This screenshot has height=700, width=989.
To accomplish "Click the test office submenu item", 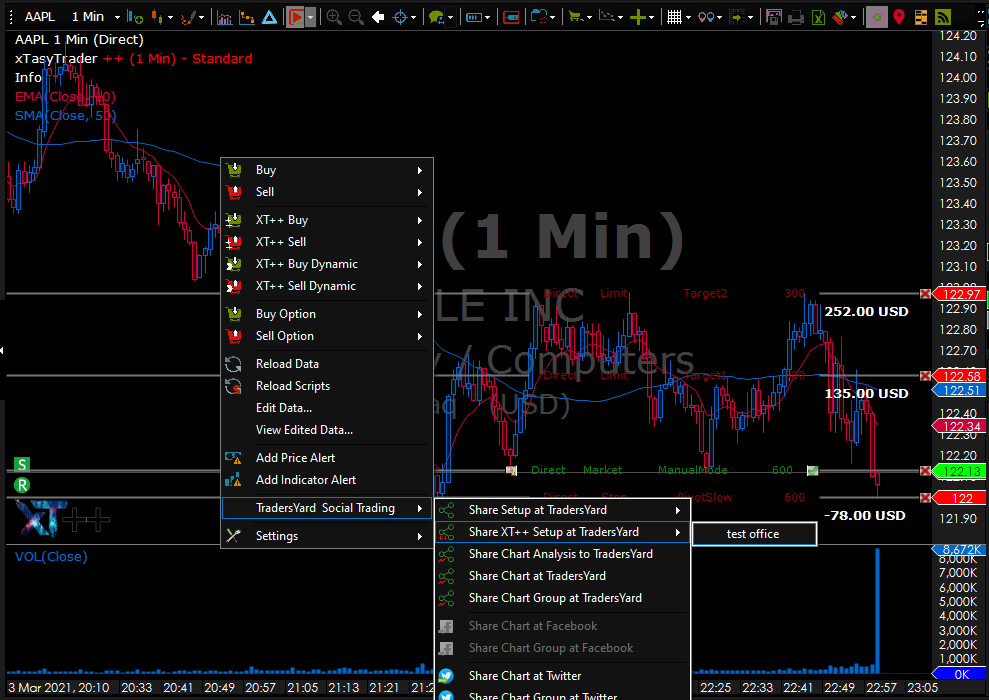I will (754, 534).
